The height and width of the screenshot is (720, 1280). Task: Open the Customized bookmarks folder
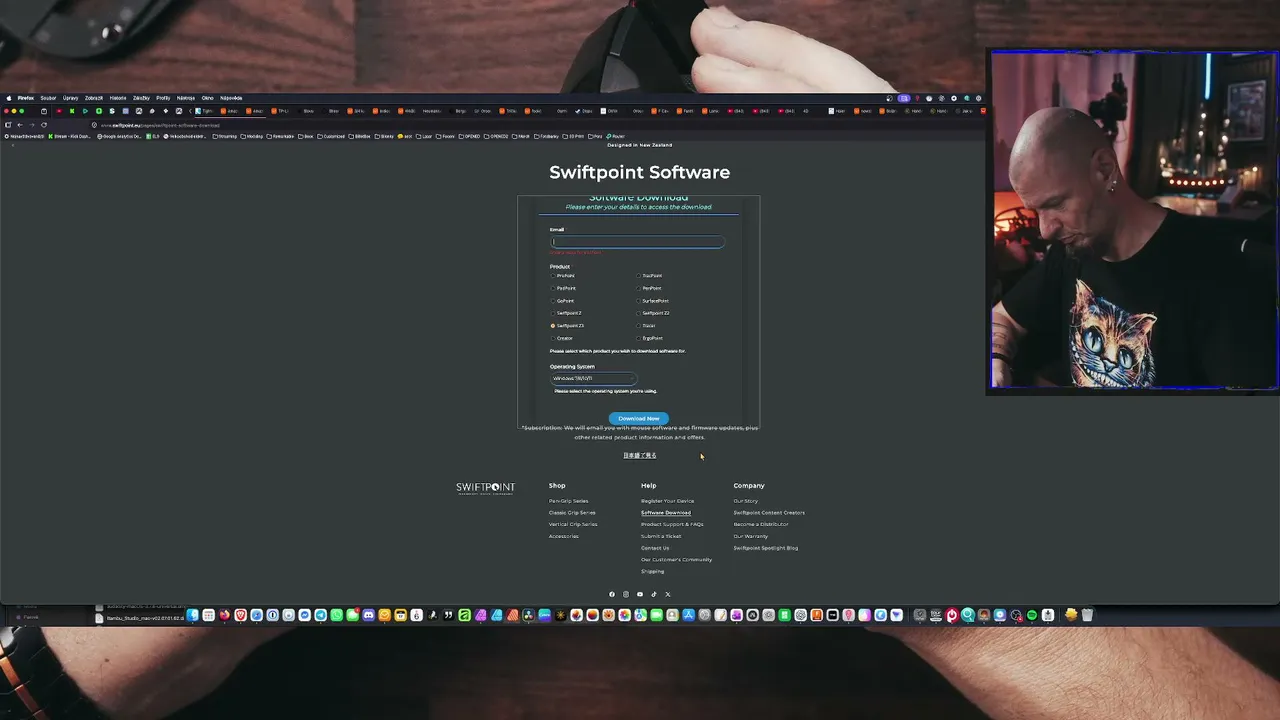(331, 136)
